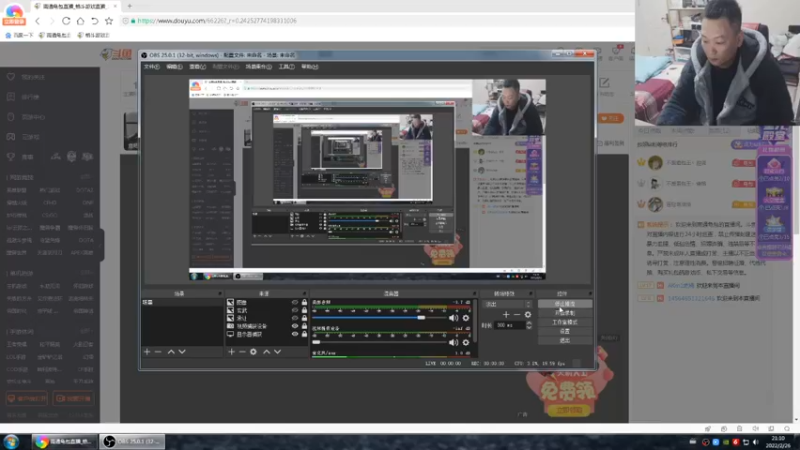The image size is (800, 450).
Task: Go back using the browser back arrow
Action: click(37, 21)
